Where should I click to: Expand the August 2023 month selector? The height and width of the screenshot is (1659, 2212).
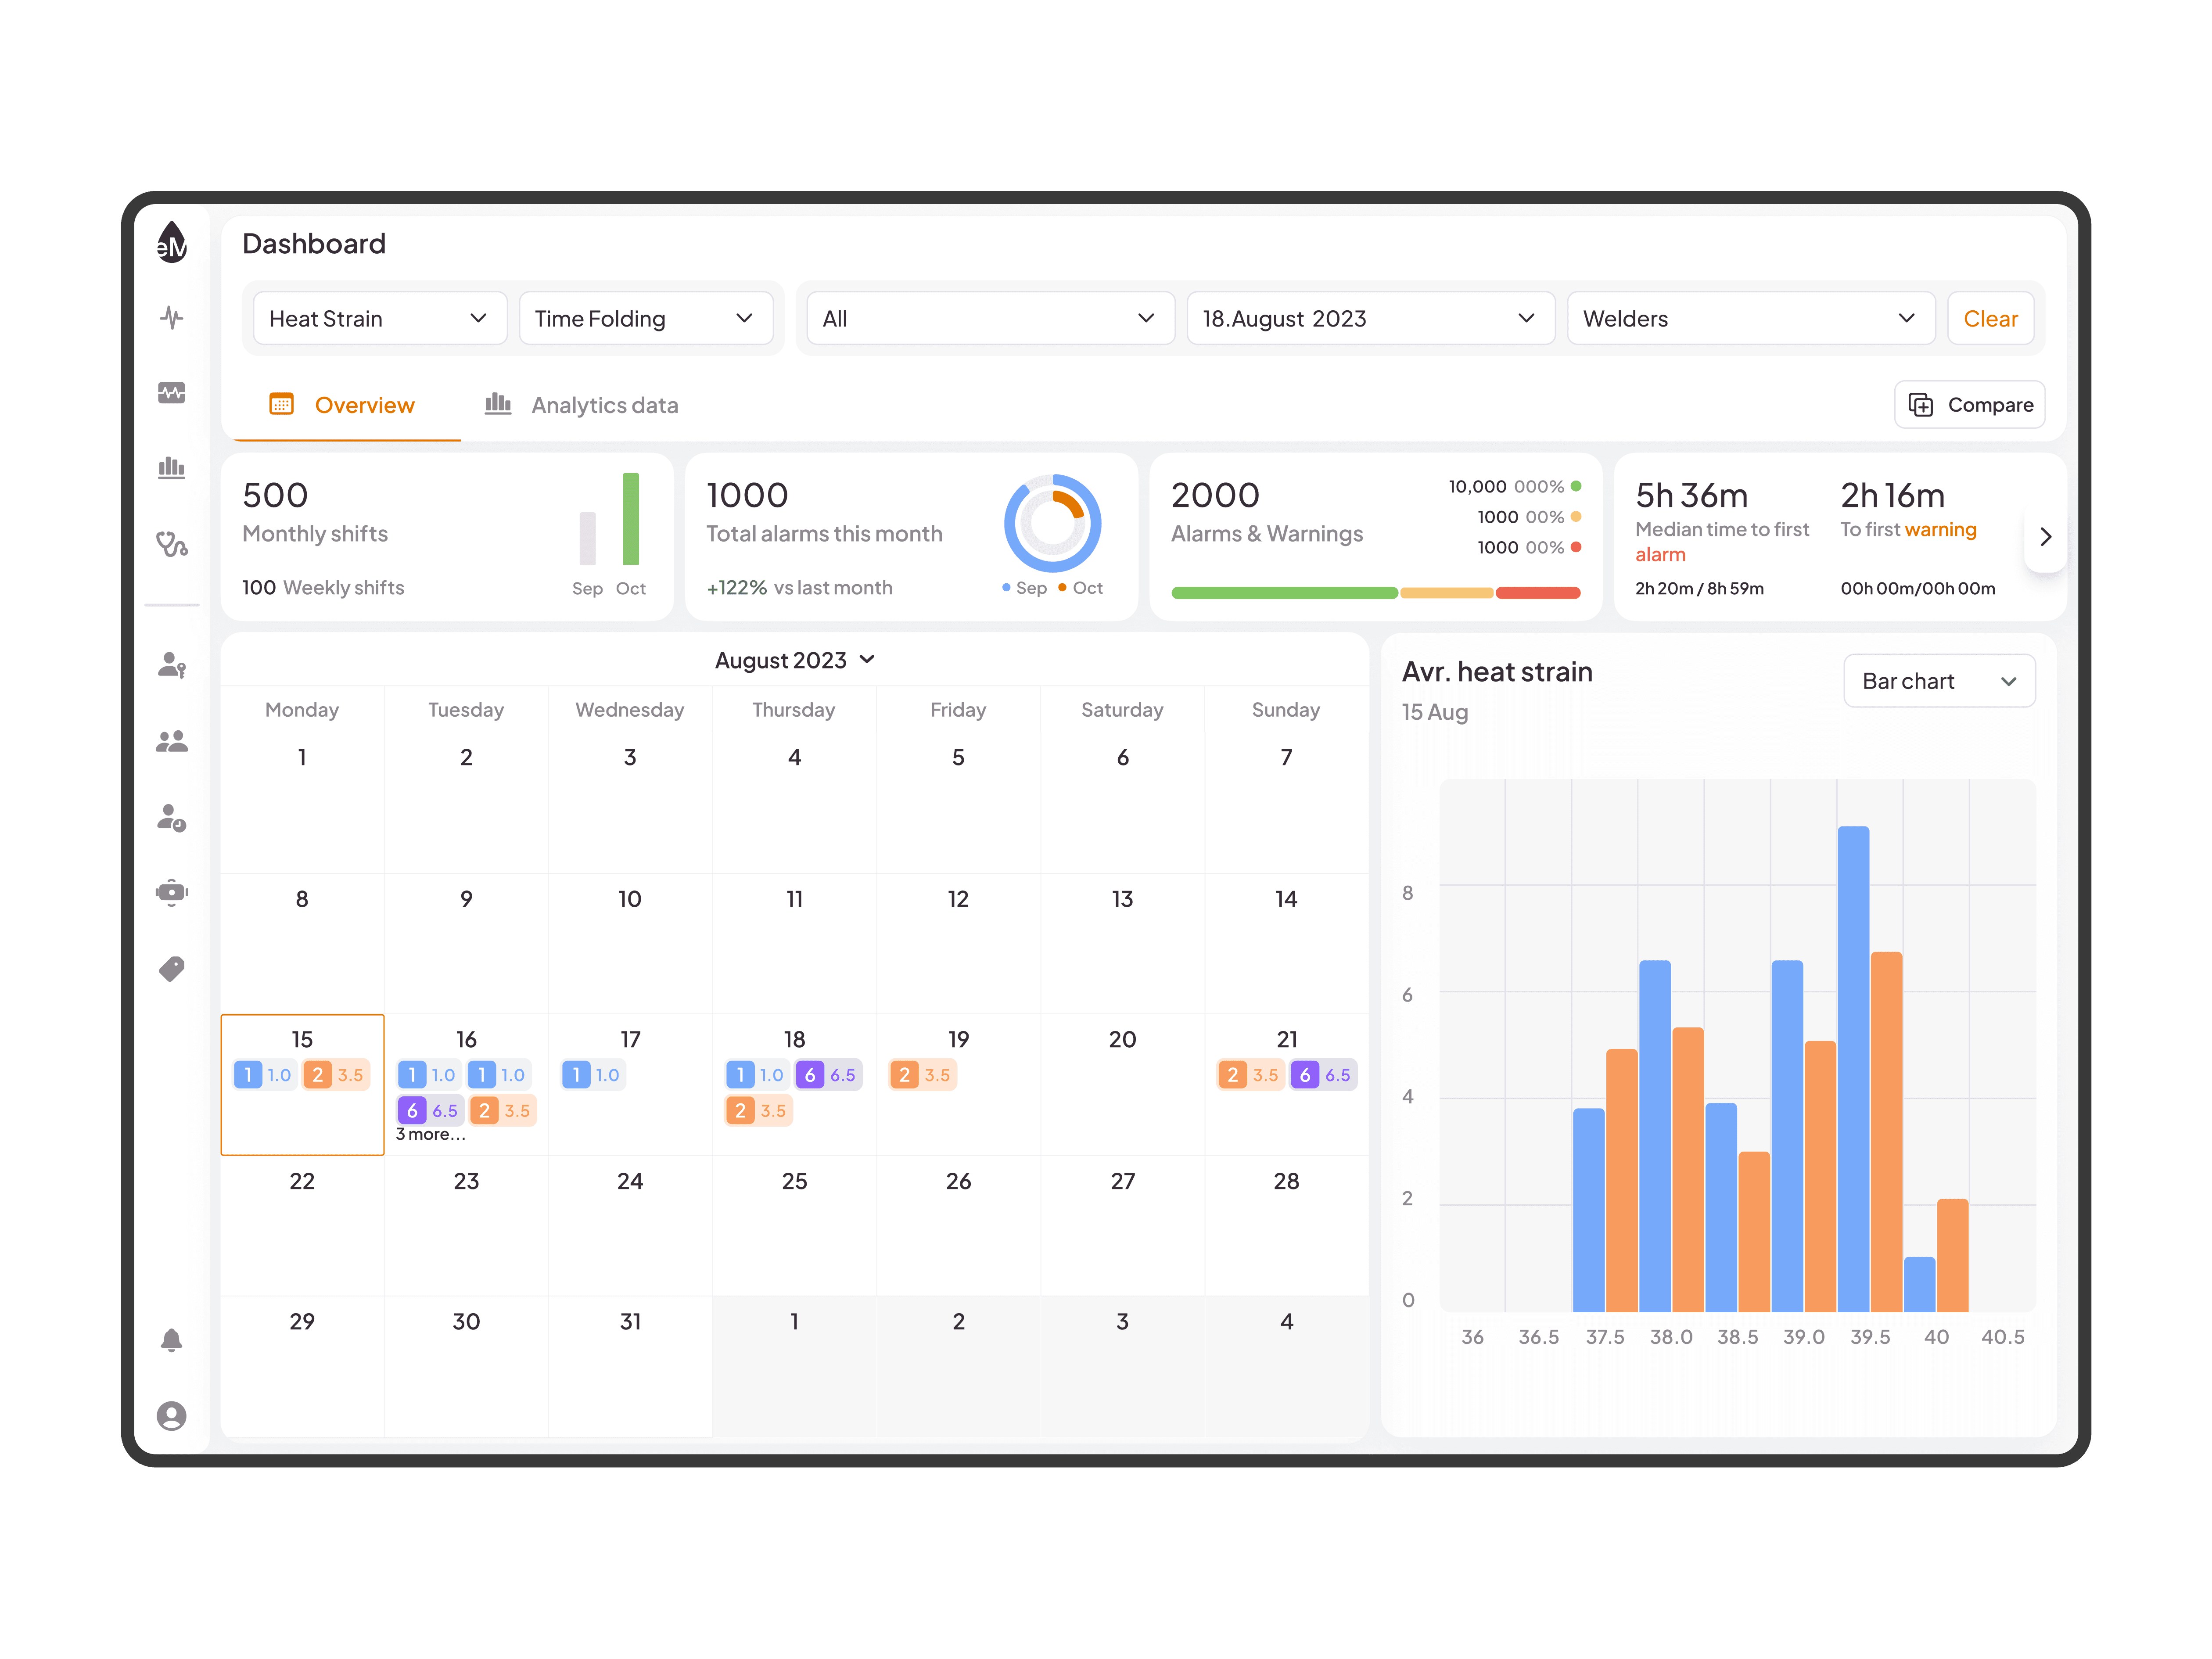pyautogui.click(x=794, y=660)
